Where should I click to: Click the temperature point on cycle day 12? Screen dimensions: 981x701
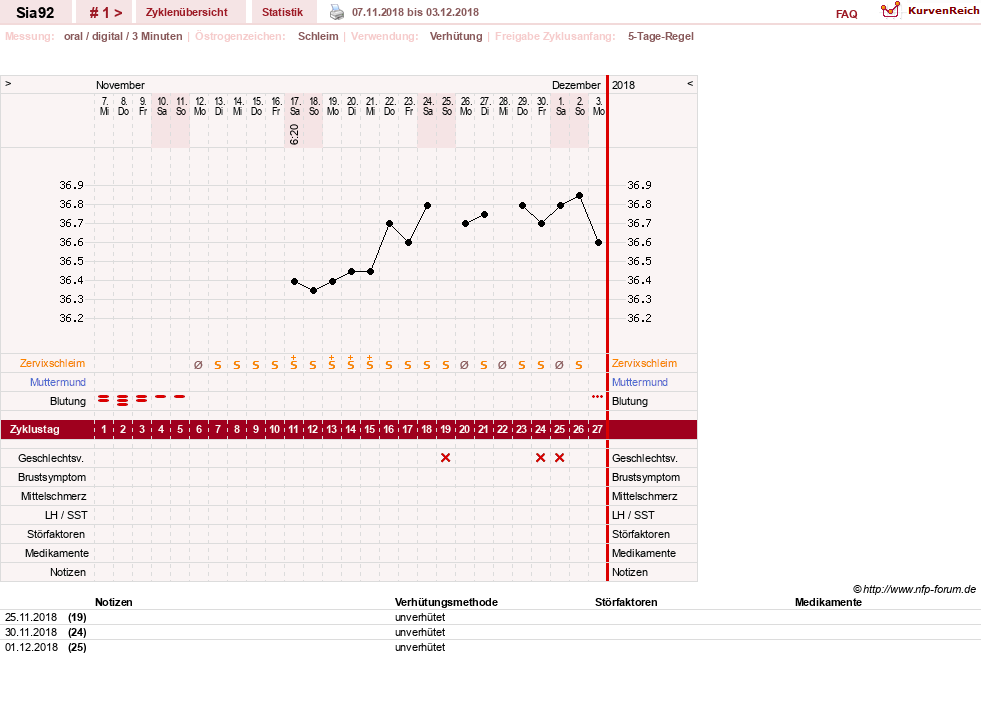pos(313,291)
